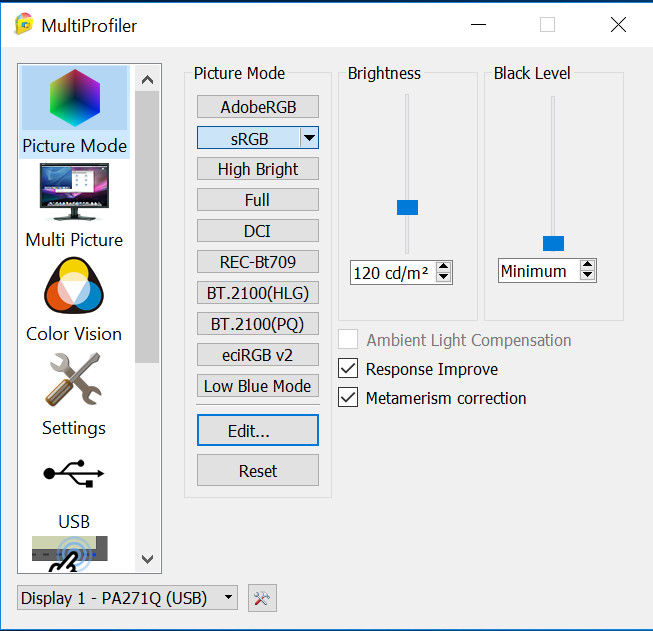Select the DCI picture mode
The width and height of the screenshot is (653, 631).
(x=258, y=231)
